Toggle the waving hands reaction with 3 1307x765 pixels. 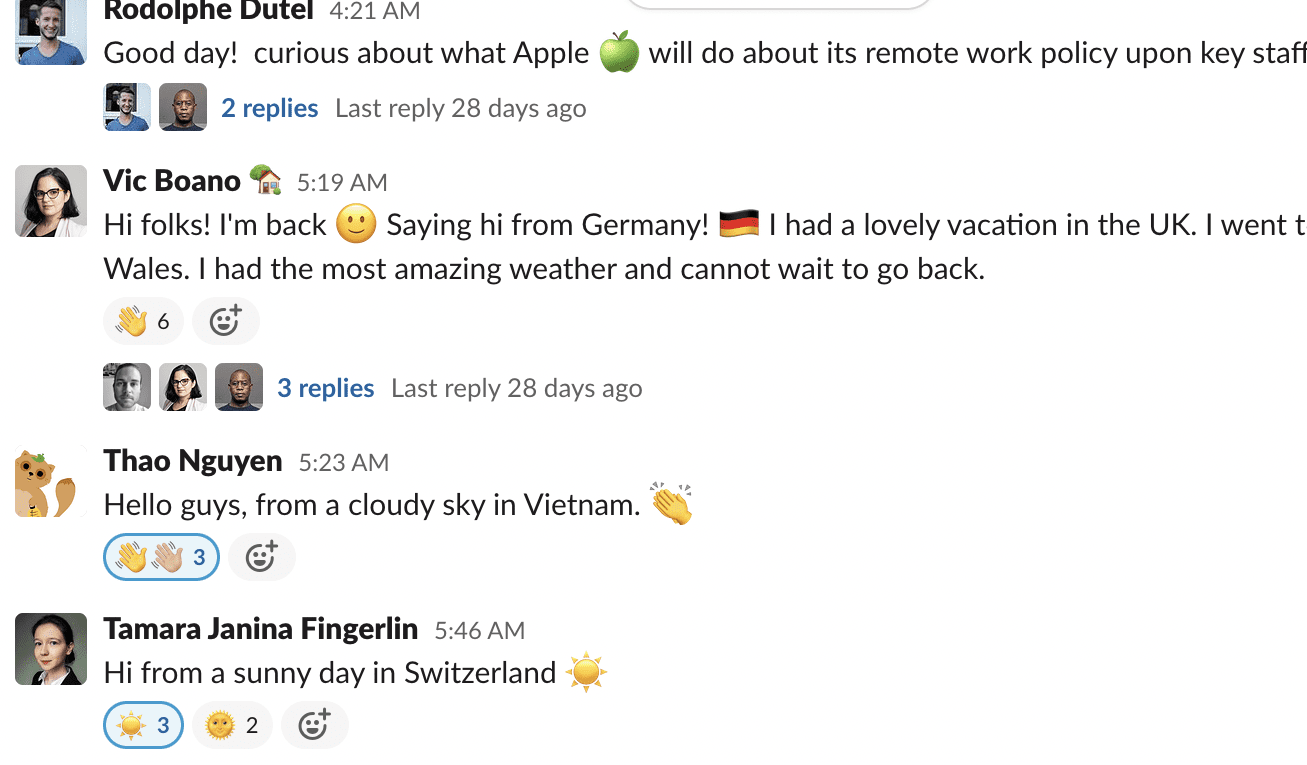161,557
